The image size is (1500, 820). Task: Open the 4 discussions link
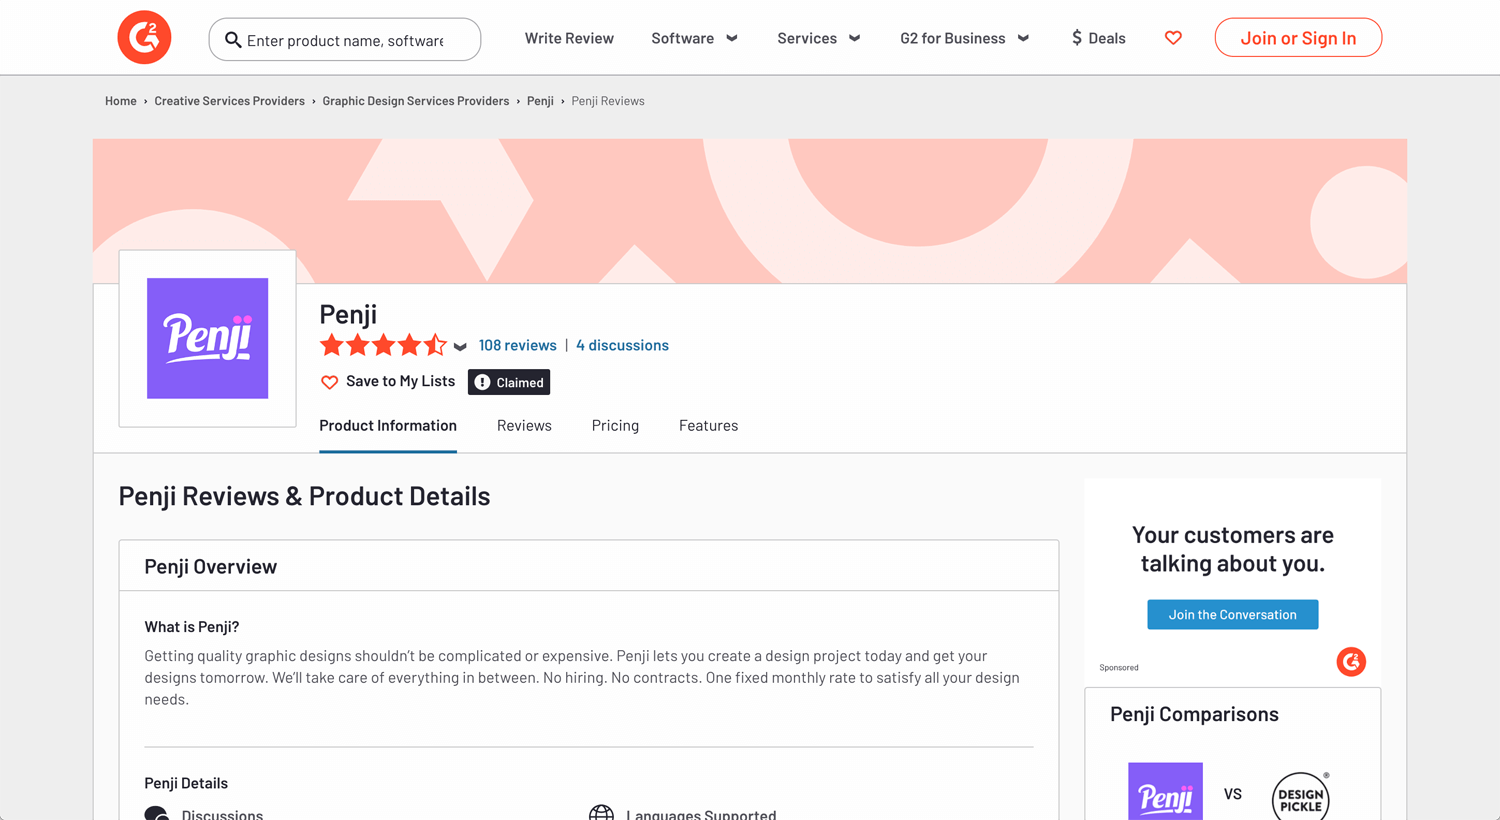click(x=622, y=345)
